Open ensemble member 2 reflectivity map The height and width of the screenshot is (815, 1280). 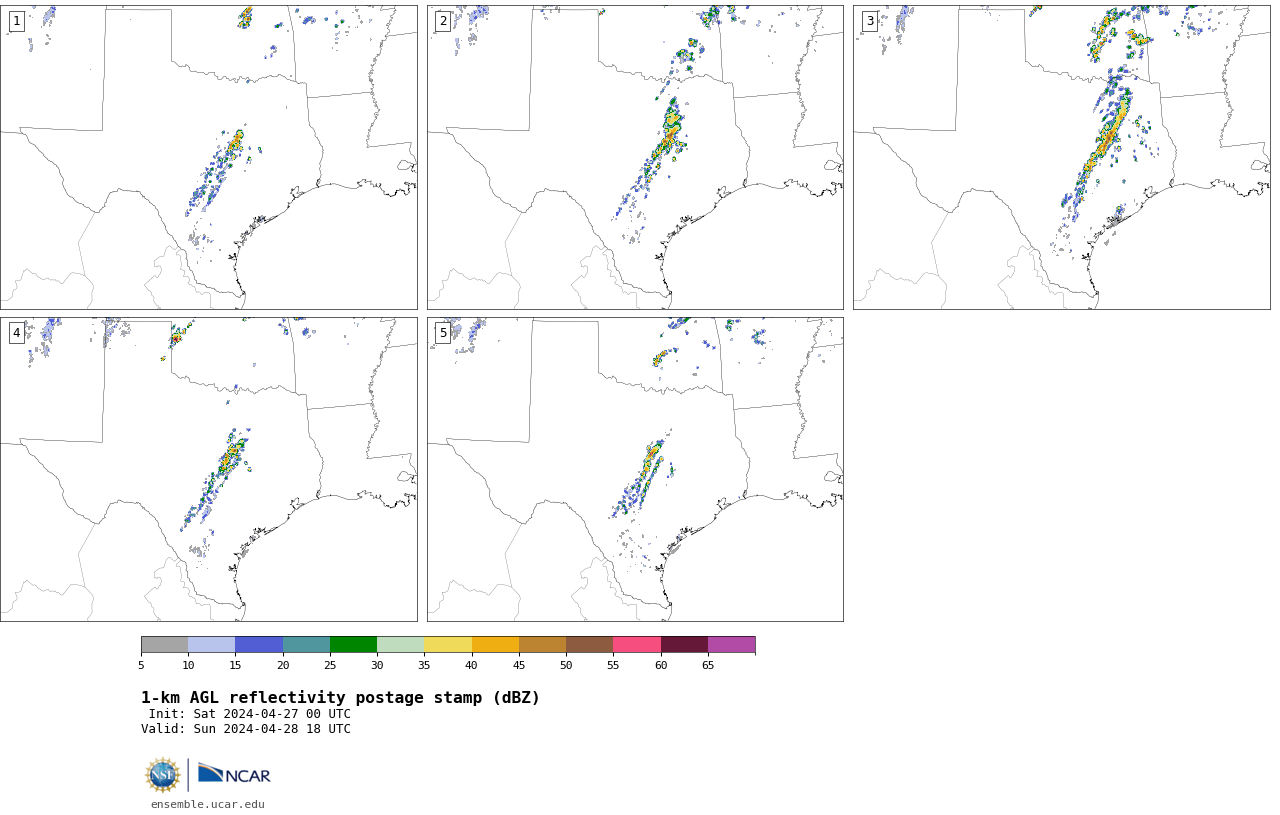tap(635, 157)
